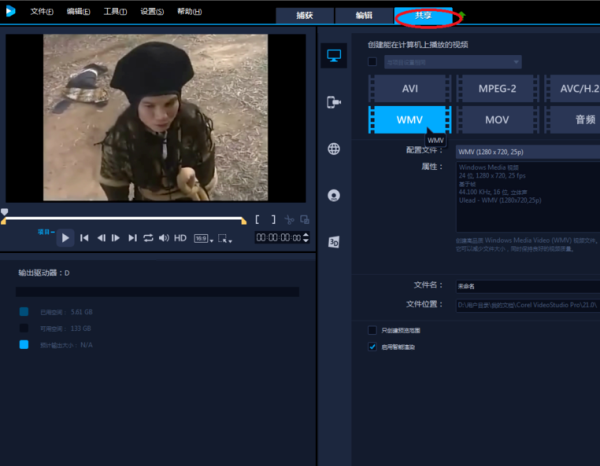Image resolution: width=600 pixels, height=466 pixels.
Task: Check the box beside the project settings dropdown
Action: point(373,62)
